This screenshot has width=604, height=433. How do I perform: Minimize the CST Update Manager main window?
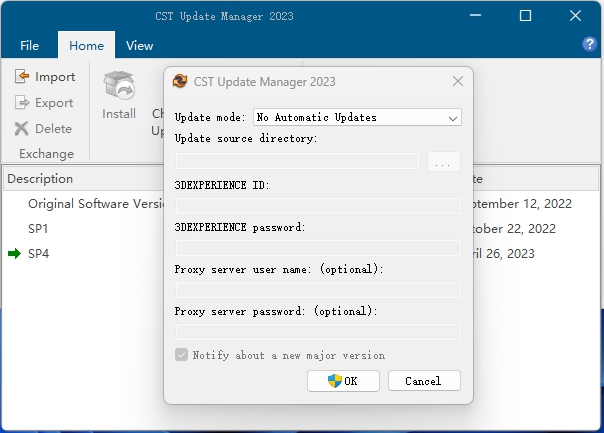475,16
